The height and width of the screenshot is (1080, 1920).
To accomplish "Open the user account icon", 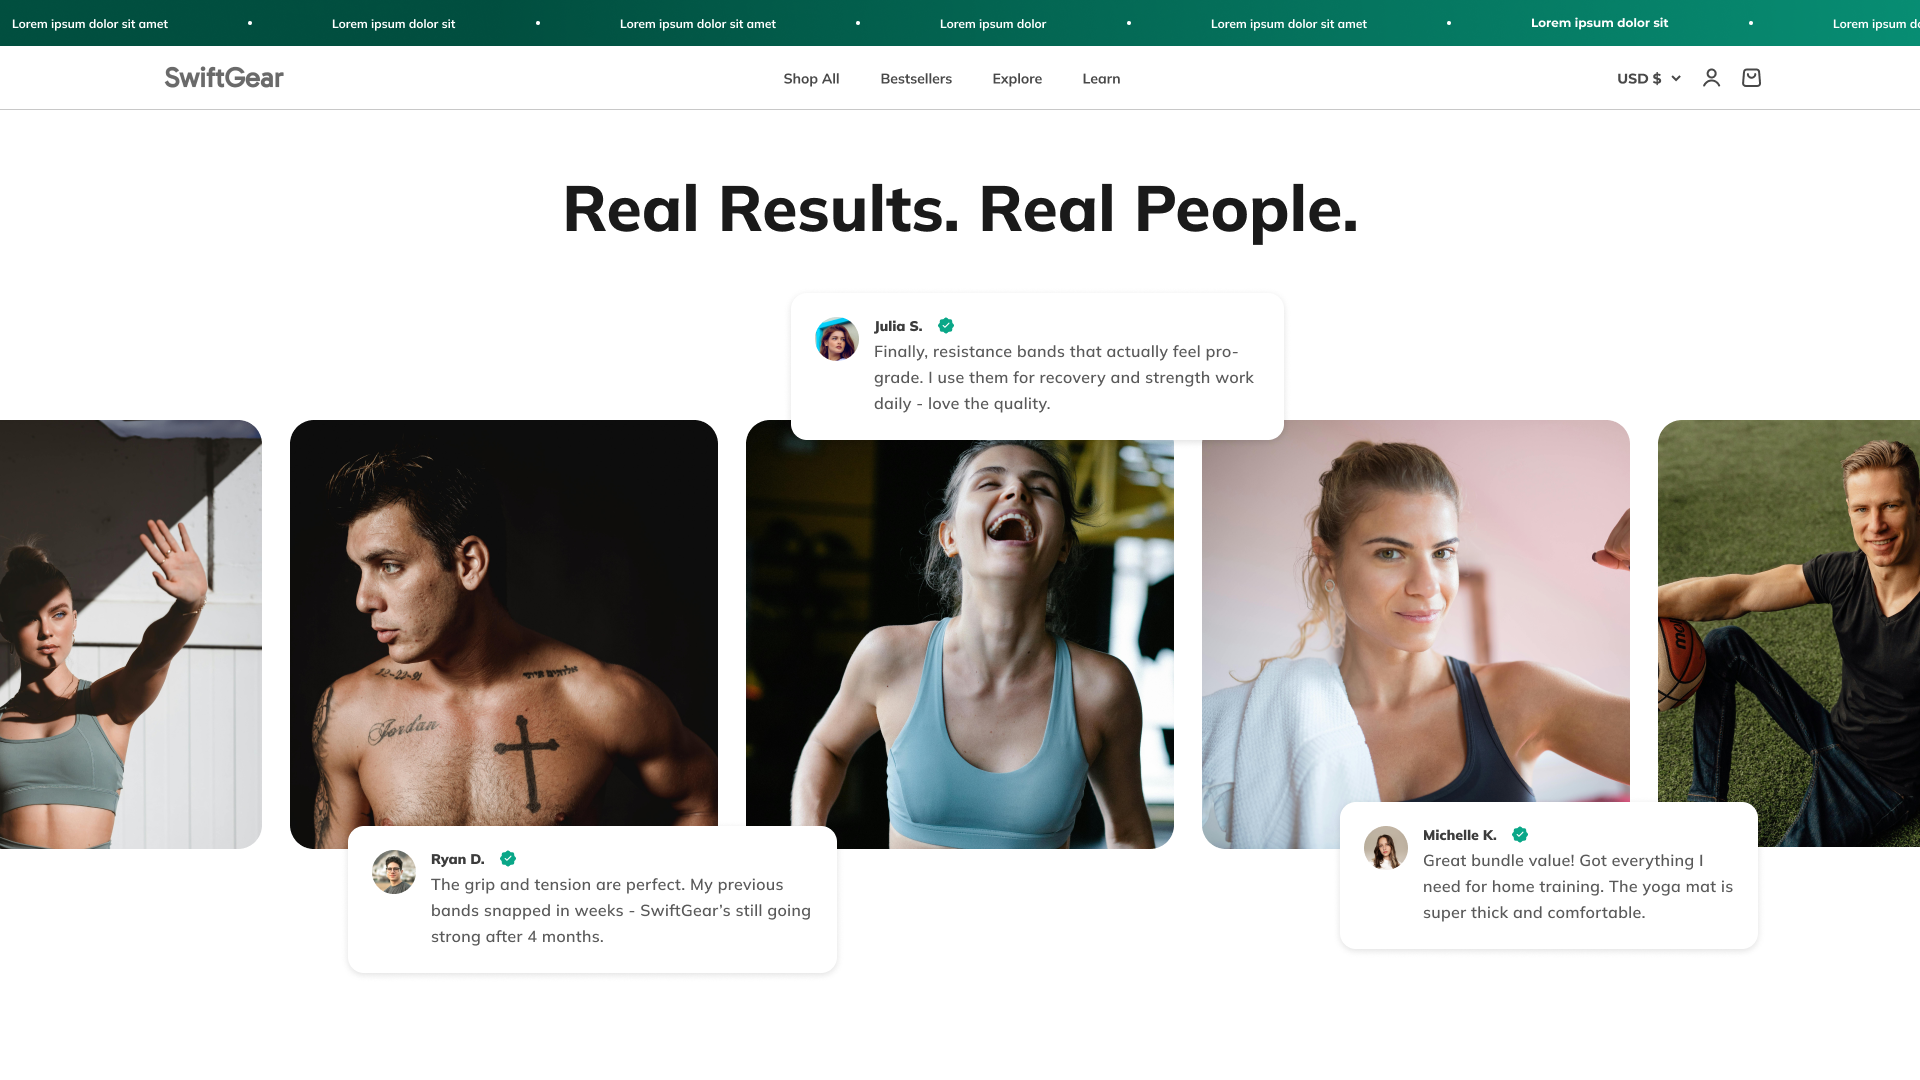I will click(1711, 78).
